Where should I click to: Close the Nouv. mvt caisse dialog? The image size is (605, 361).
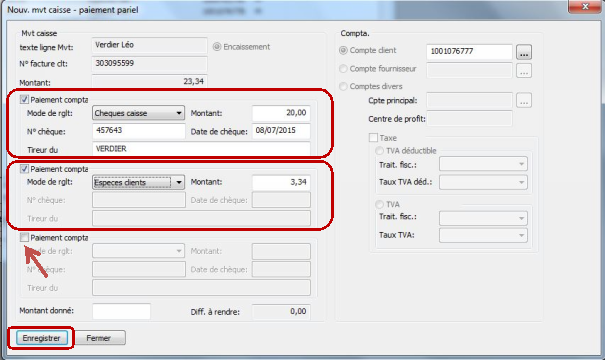point(585,6)
